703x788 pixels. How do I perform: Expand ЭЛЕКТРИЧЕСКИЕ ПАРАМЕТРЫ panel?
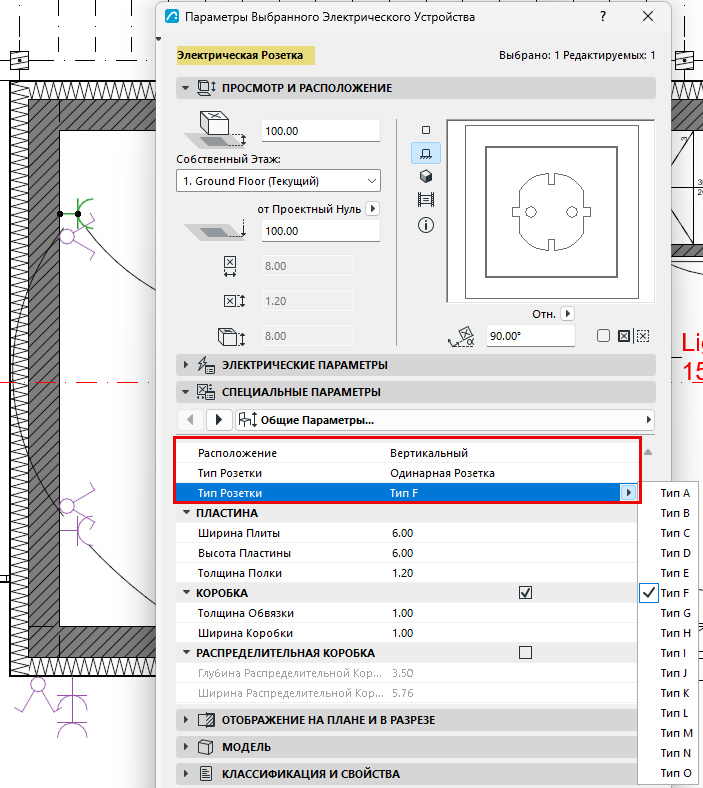[185, 365]
